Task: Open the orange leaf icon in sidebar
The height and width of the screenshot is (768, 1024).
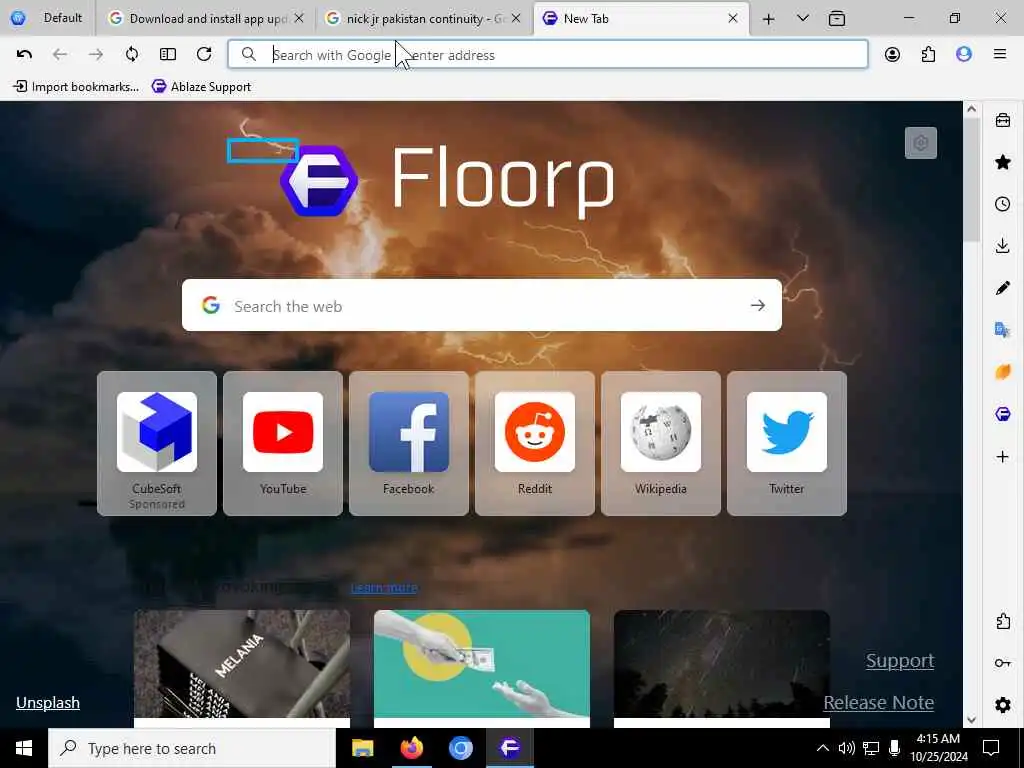Action: coord(1002,372)
